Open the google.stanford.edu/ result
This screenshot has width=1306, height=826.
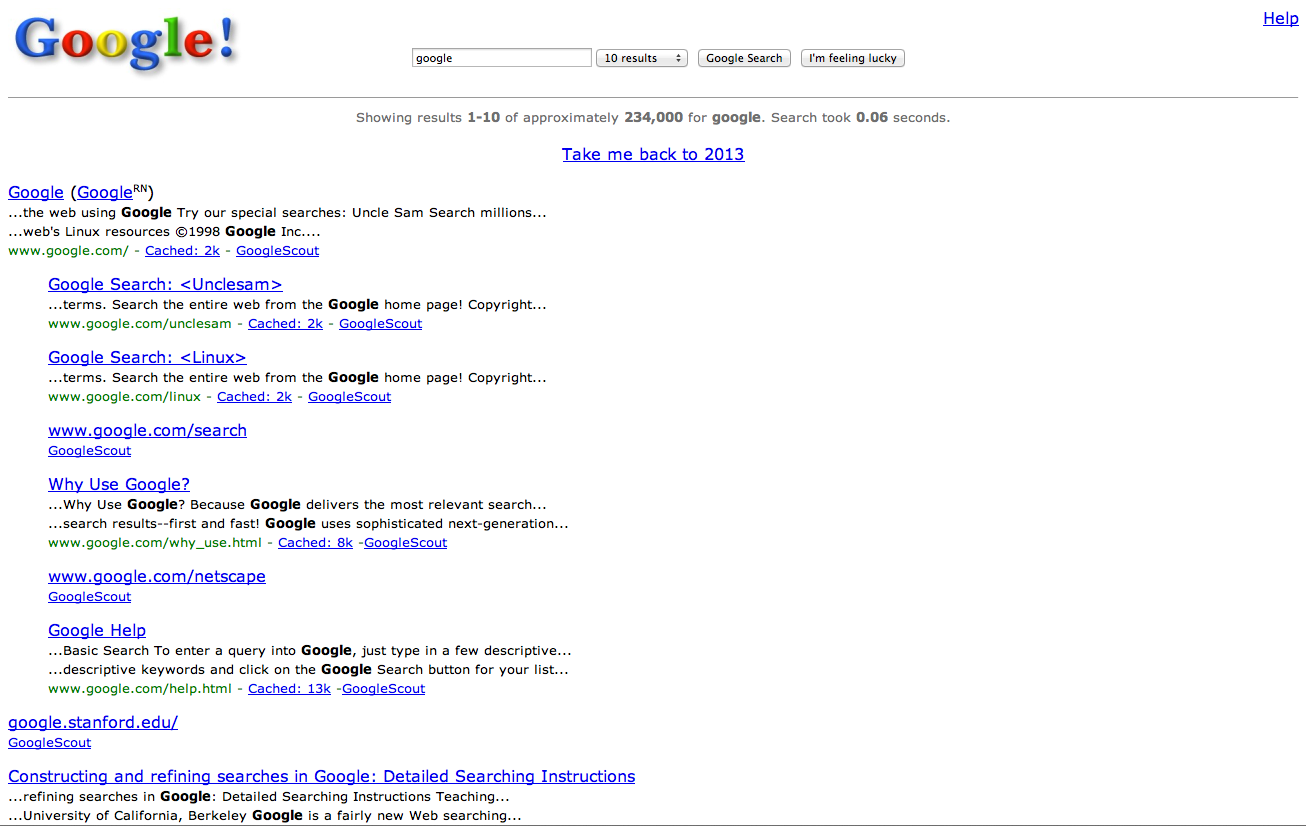coord(93,722)
